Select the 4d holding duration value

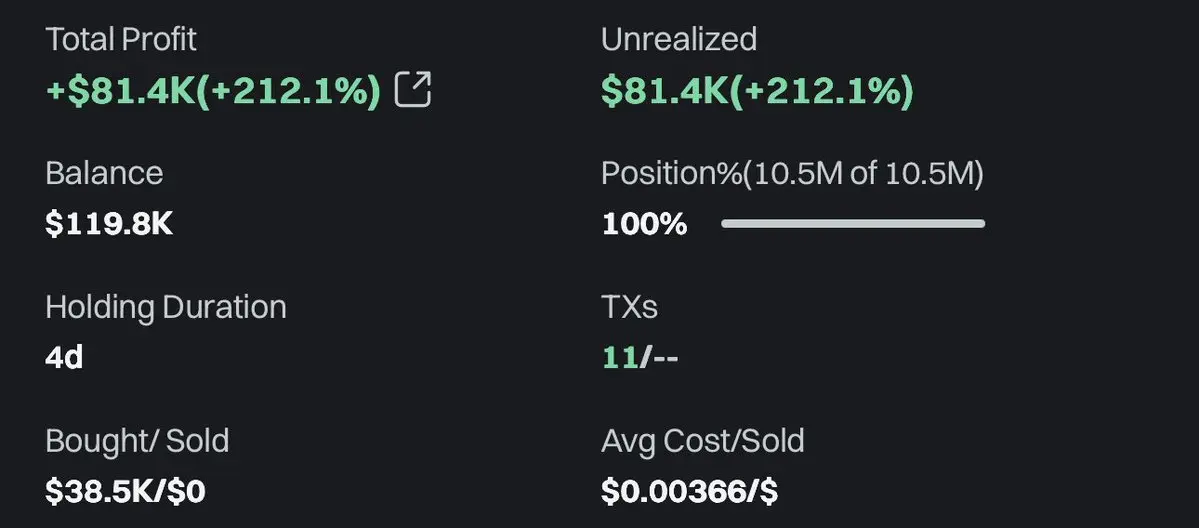click(x=64, y=357)
